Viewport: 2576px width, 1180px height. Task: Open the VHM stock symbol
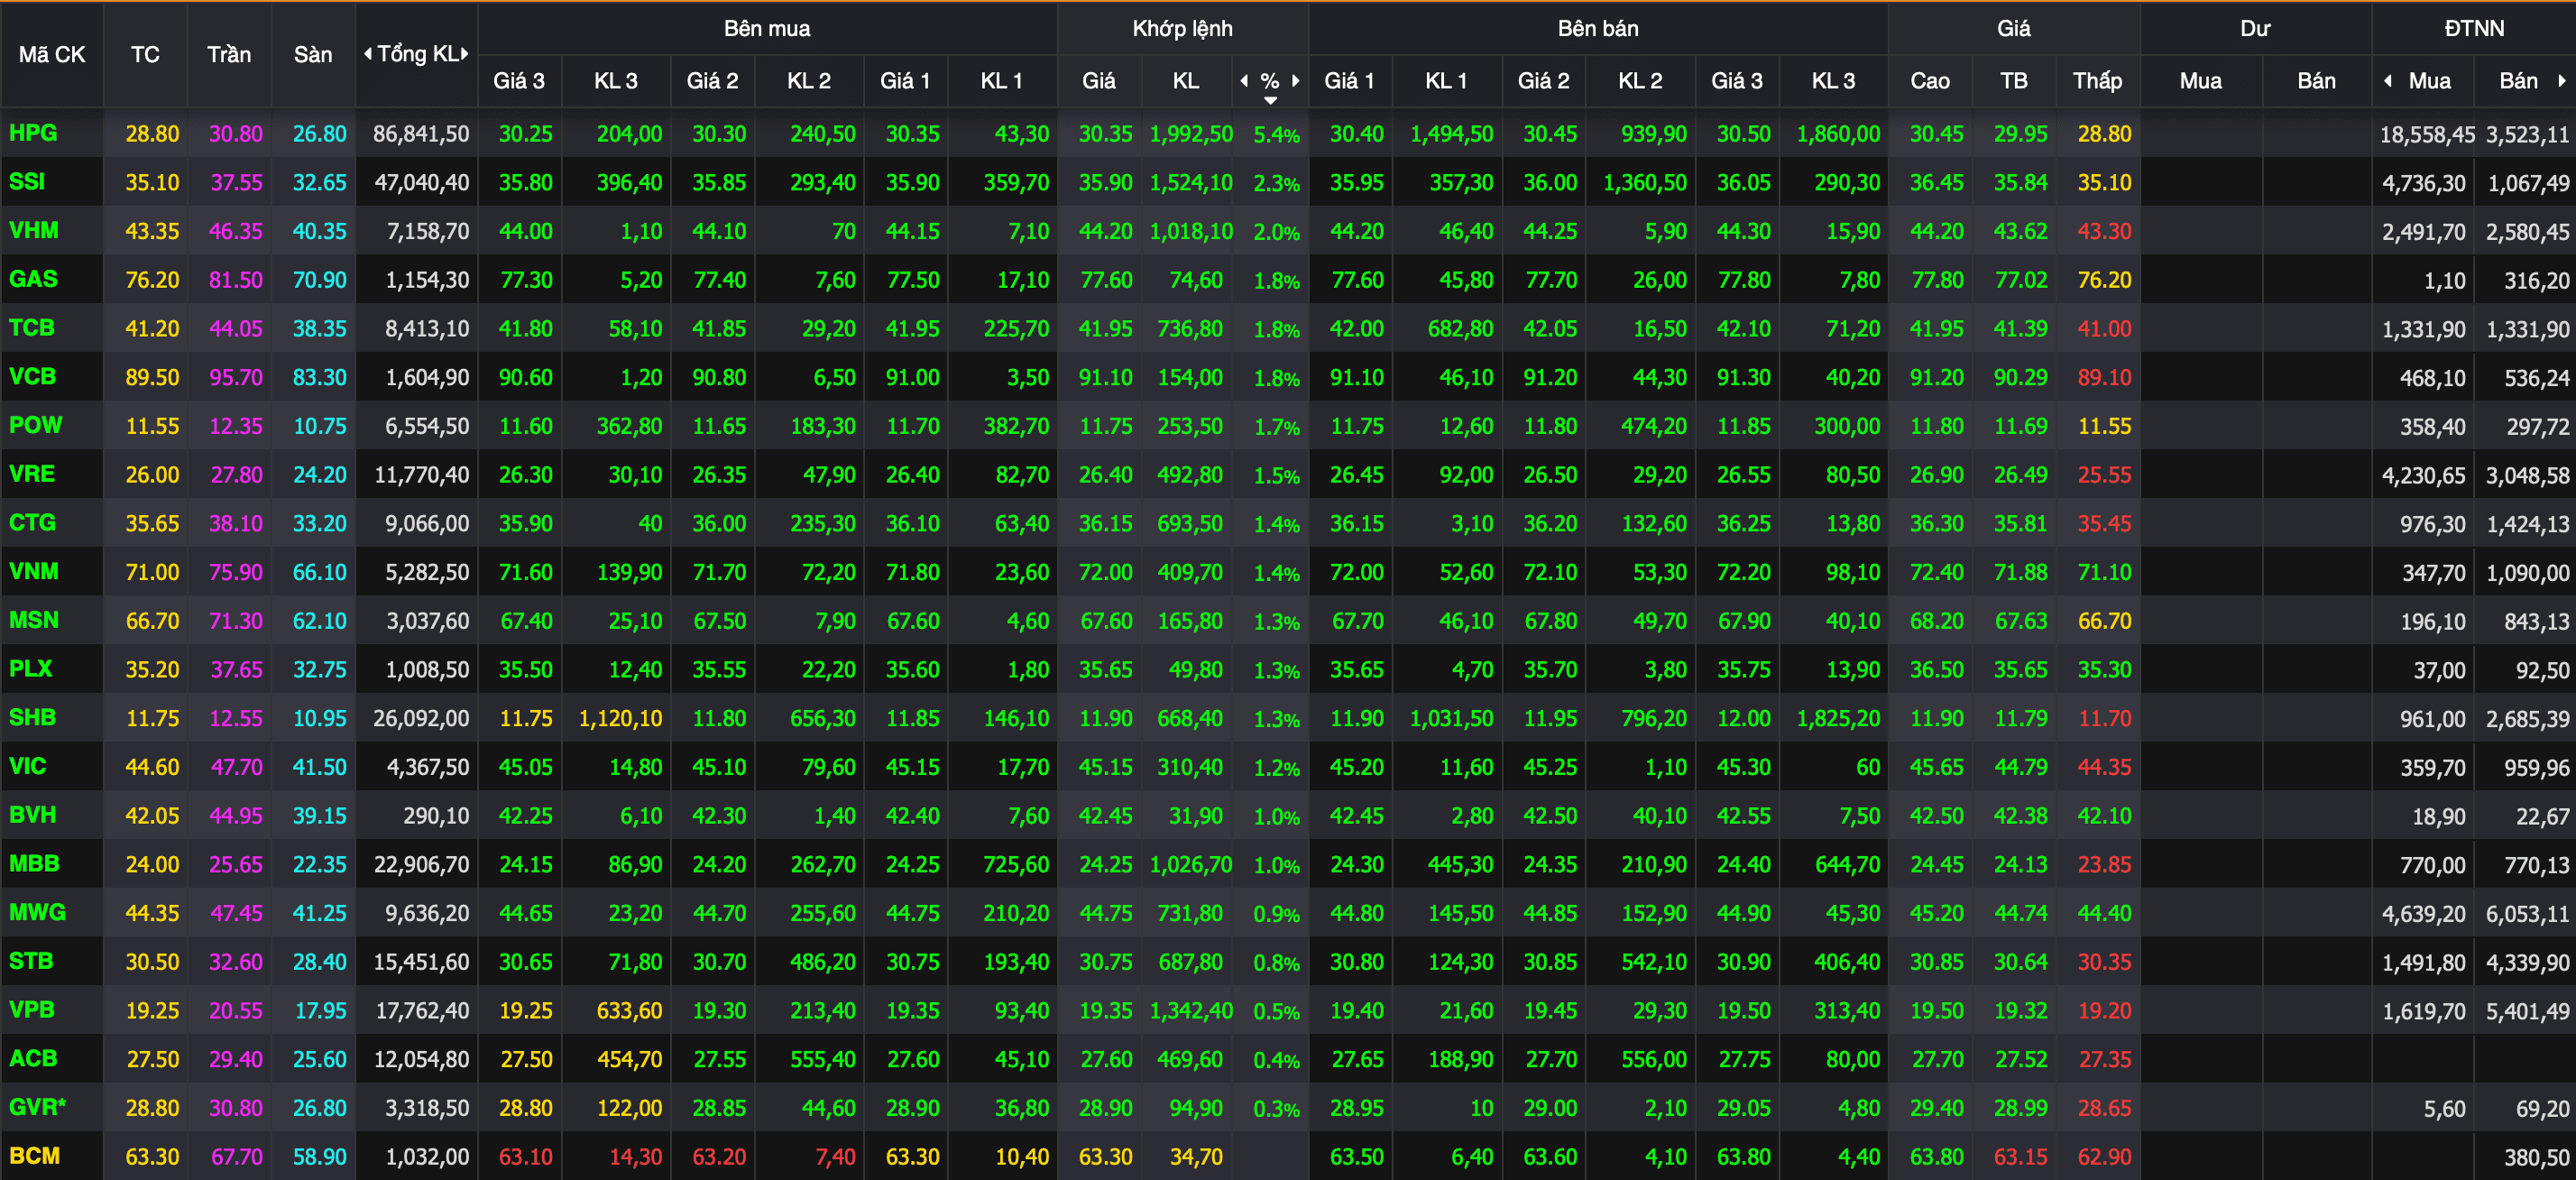34,231
